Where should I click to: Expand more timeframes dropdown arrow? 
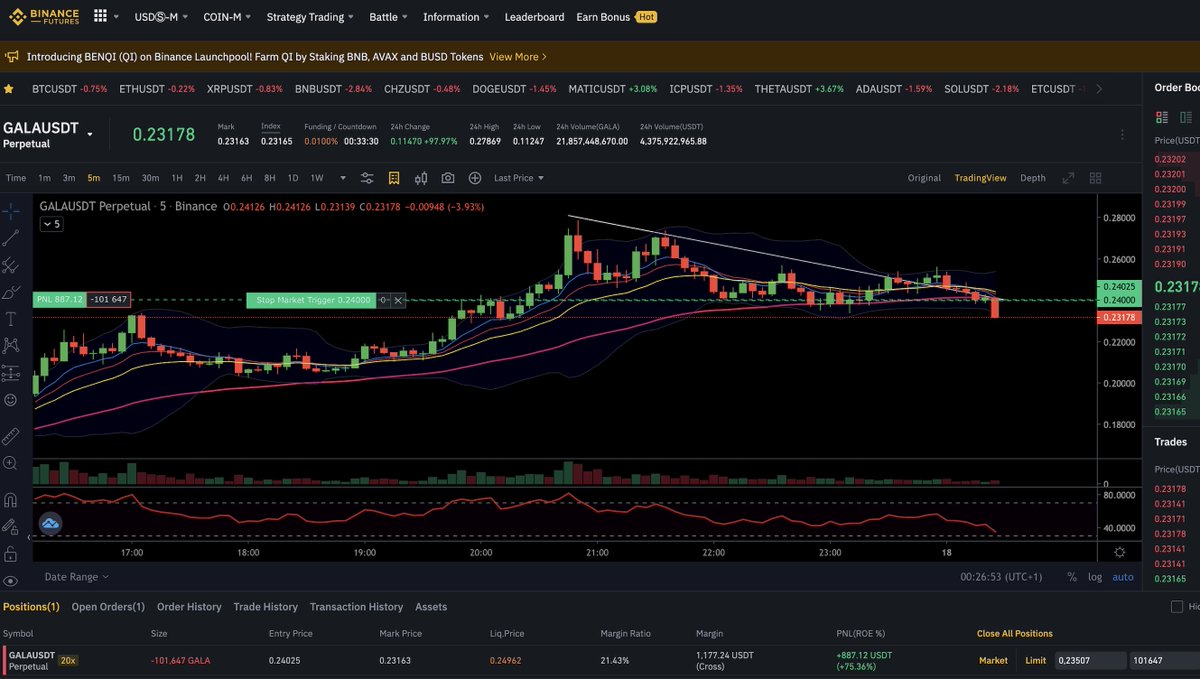pyautogui.click(x=343, y=178)
